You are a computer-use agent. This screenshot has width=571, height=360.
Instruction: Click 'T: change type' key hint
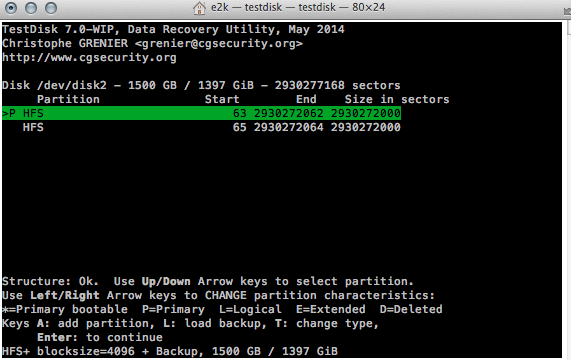pos(327,323)
